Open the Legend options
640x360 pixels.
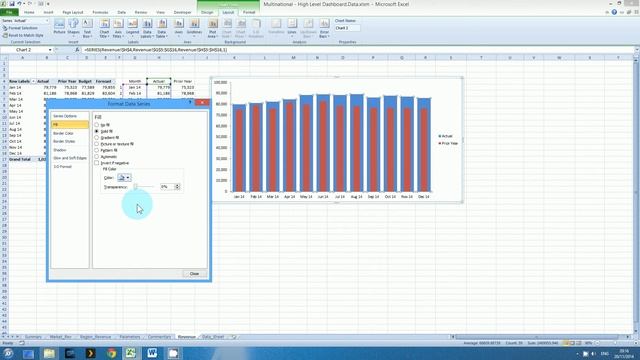133,27
